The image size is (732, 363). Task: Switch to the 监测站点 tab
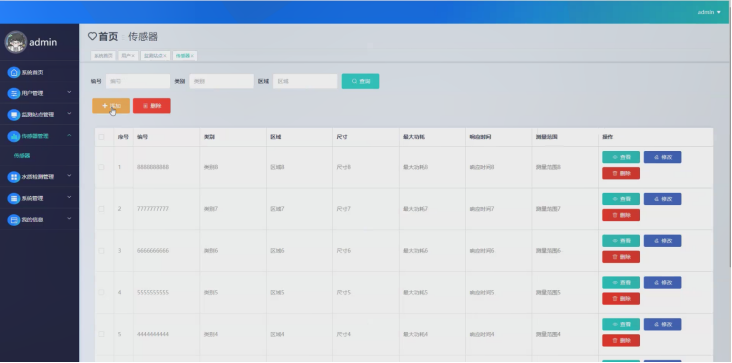pyautogui.click(x=154, y=56)
